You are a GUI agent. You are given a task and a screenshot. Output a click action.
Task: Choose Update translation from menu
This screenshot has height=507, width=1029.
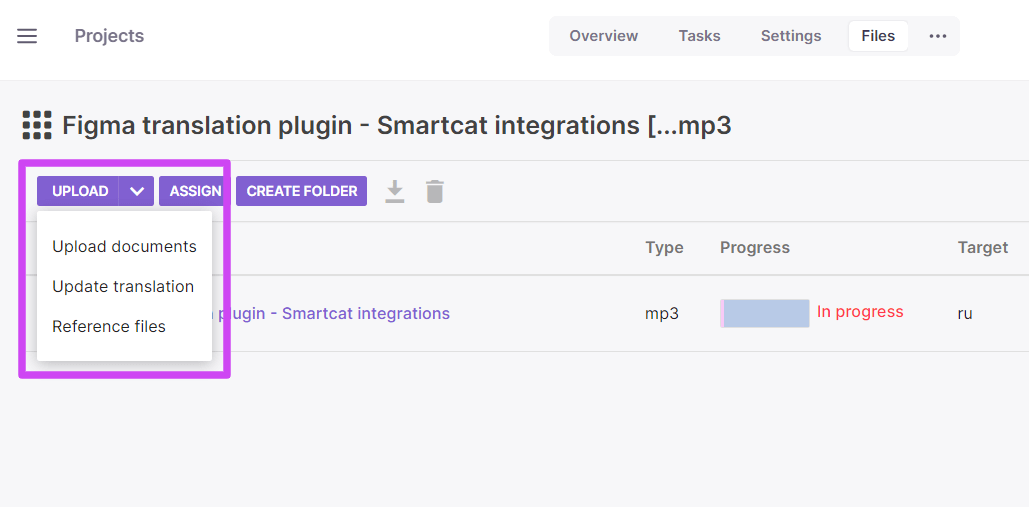point(125,287)
